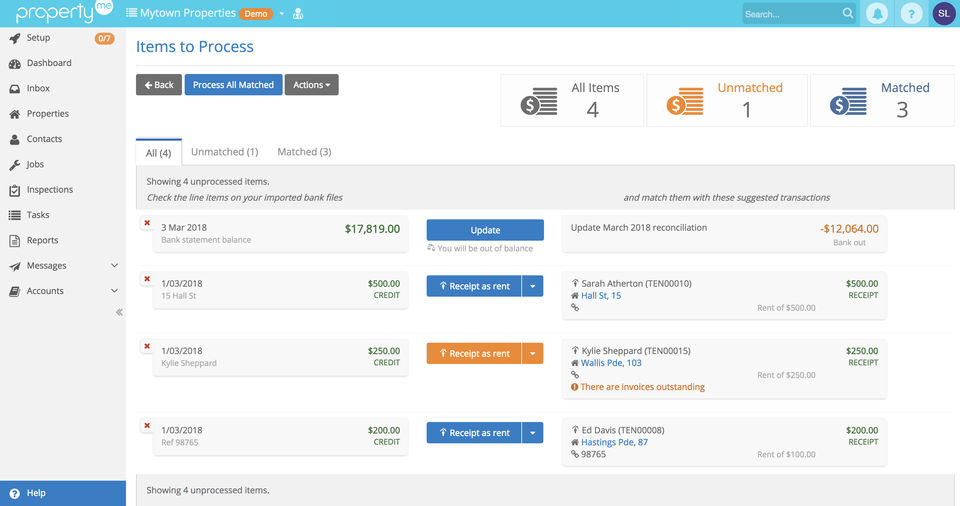Open the portfolio switcher arrow beside Demo
960x506 pixels.
tap(282, 13)
